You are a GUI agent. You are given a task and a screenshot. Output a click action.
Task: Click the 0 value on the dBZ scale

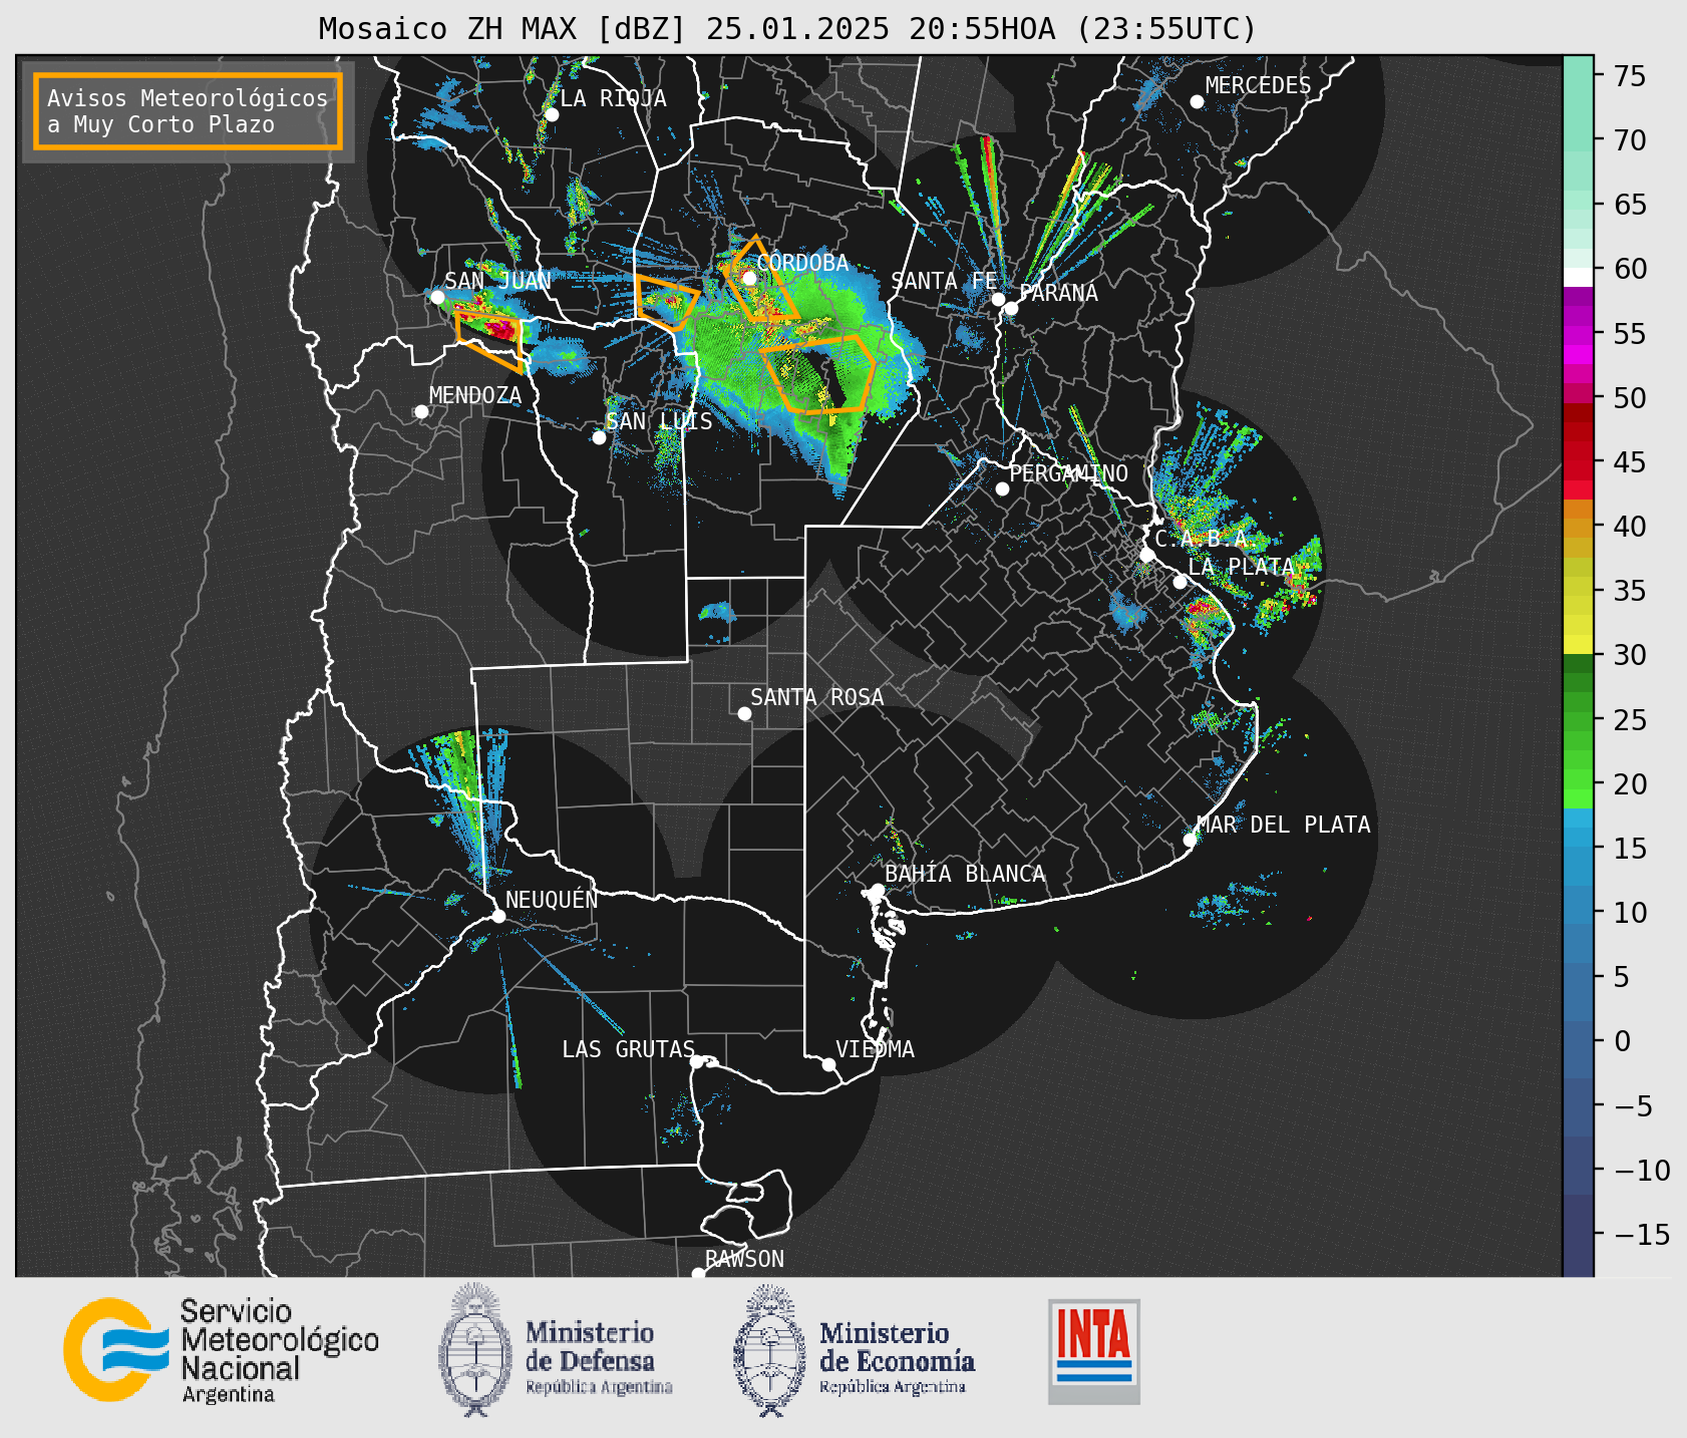[1621, 1041]
